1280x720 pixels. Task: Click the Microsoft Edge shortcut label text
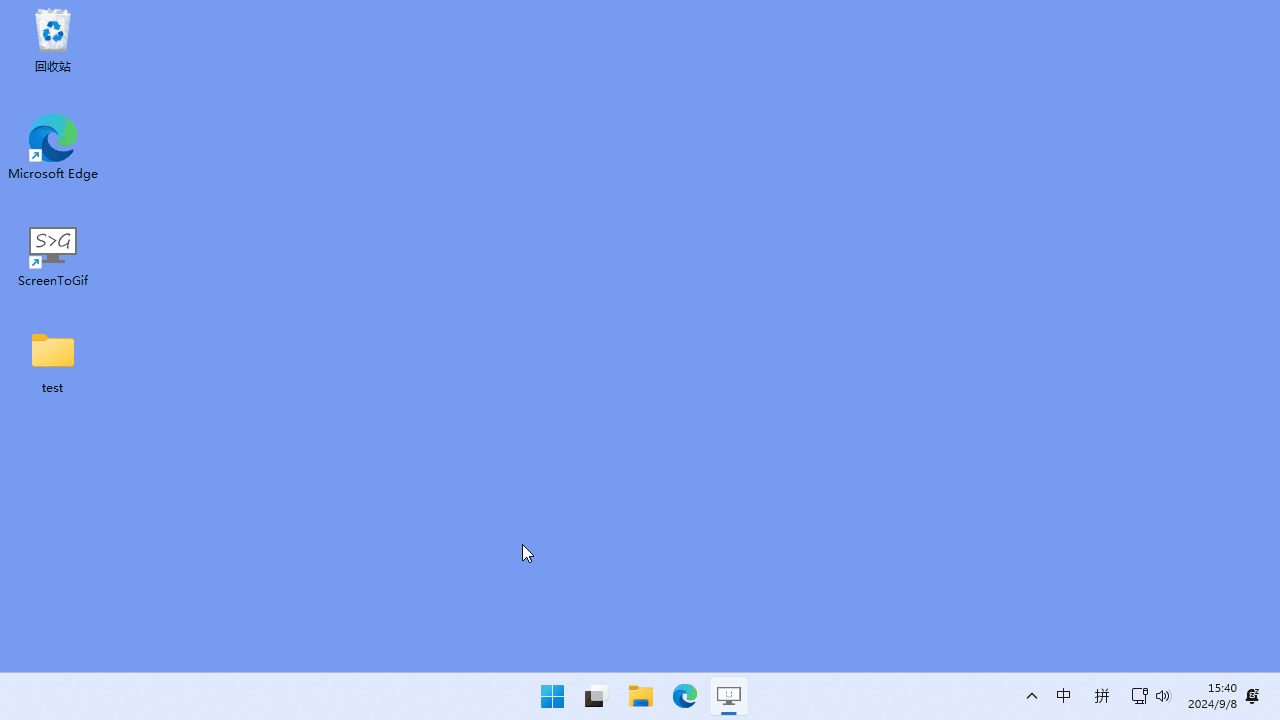pyautogui.click(x=53, y=174)
